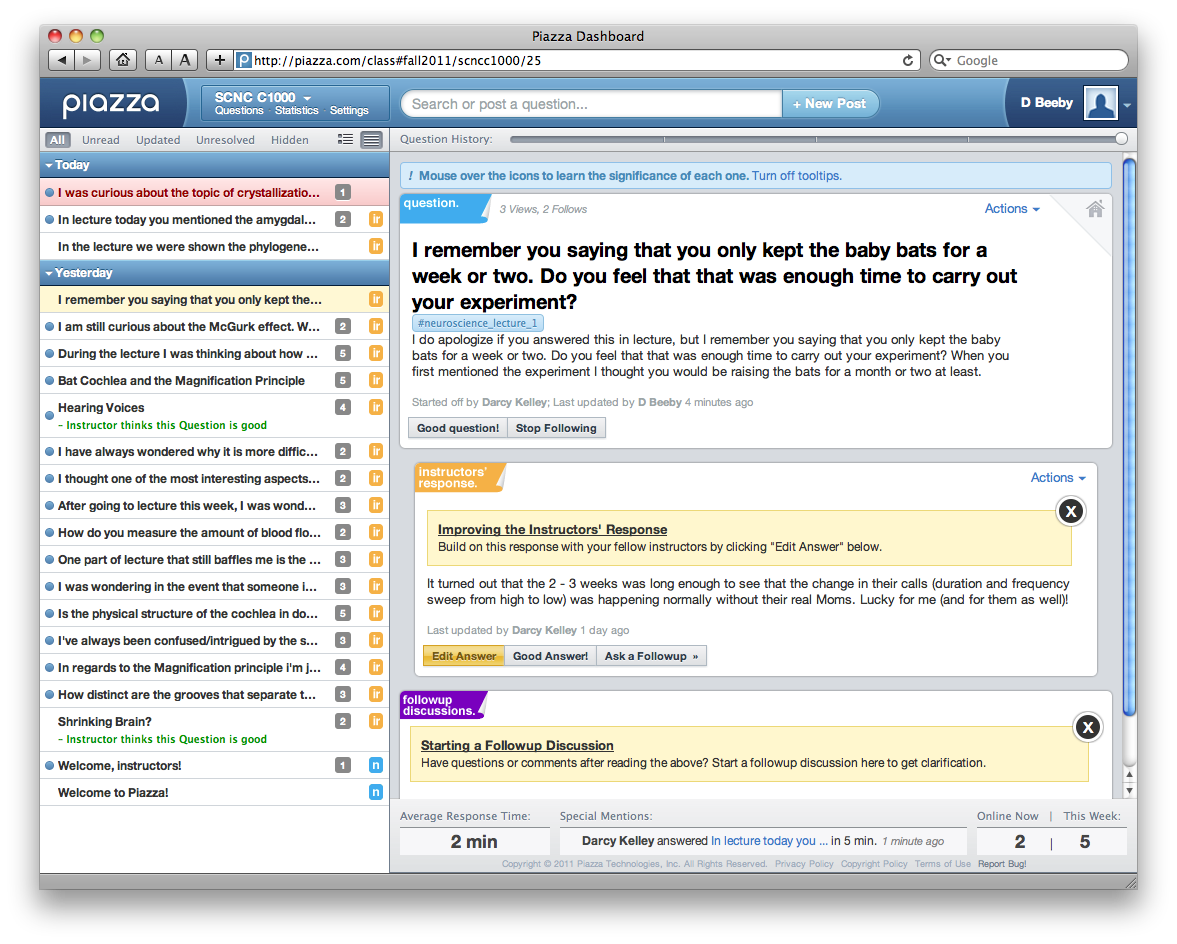Click the Edit Answer button
The width and height of the screenshot is (1177, 944).
[464, 656]
